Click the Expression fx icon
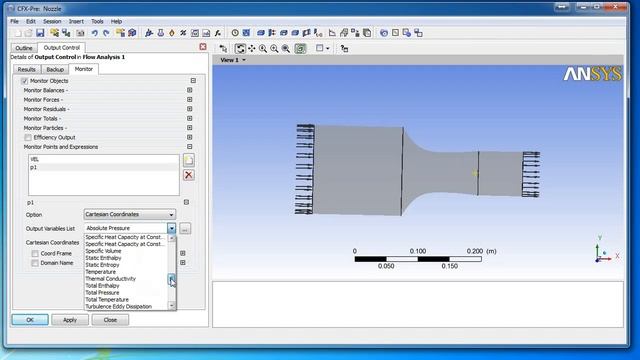 tap(218, 33)
